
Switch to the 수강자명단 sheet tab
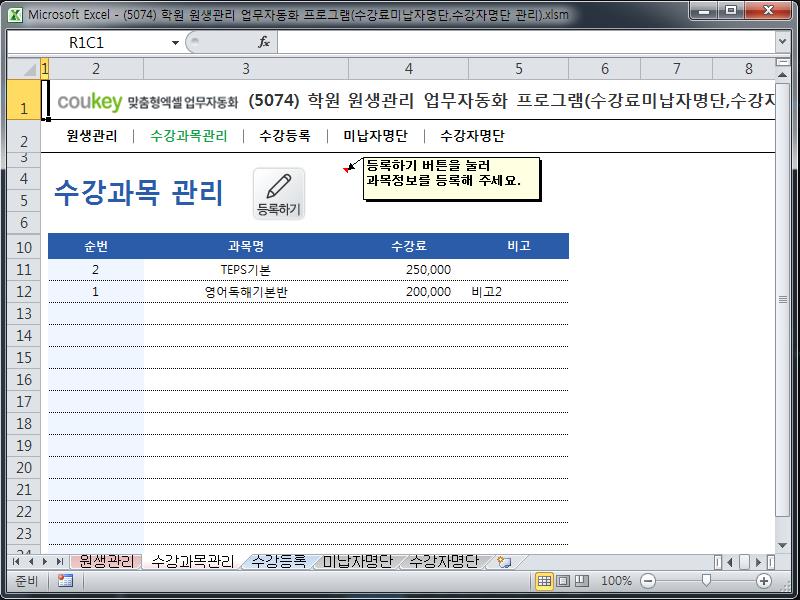click(444, 562)
